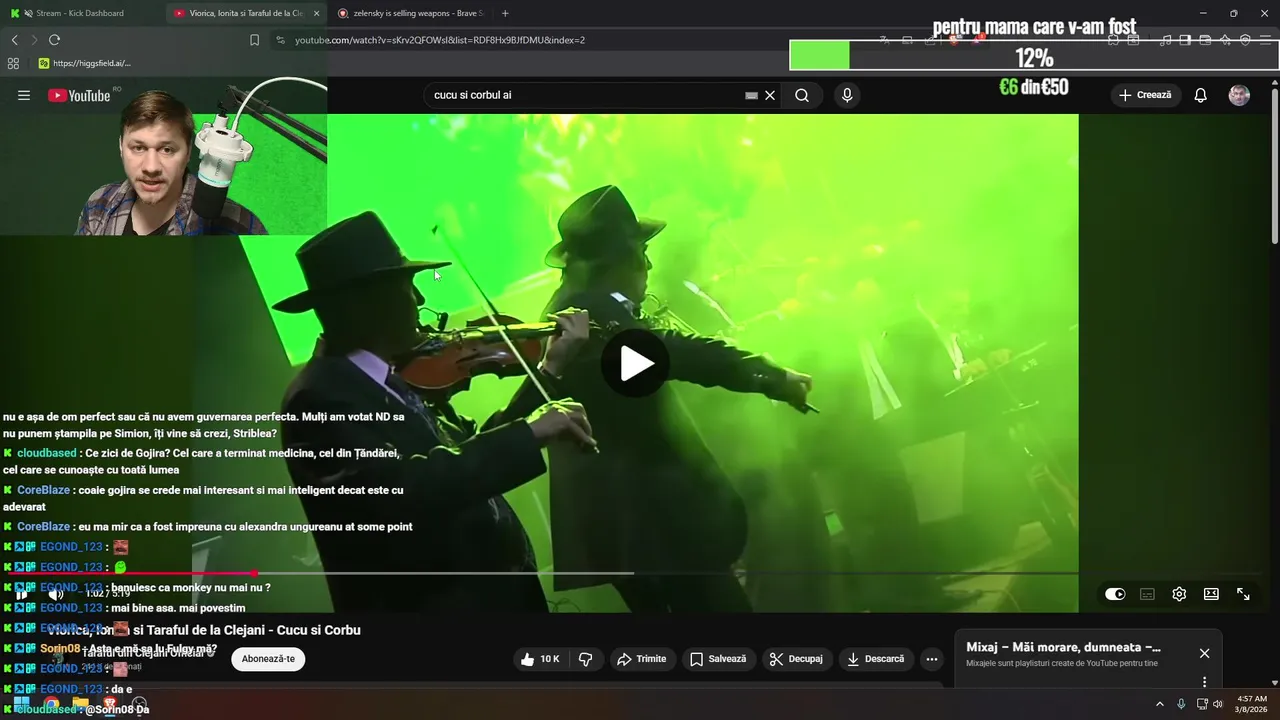Open Mixaj panel vertical three-dot options

pos(1204,682)
